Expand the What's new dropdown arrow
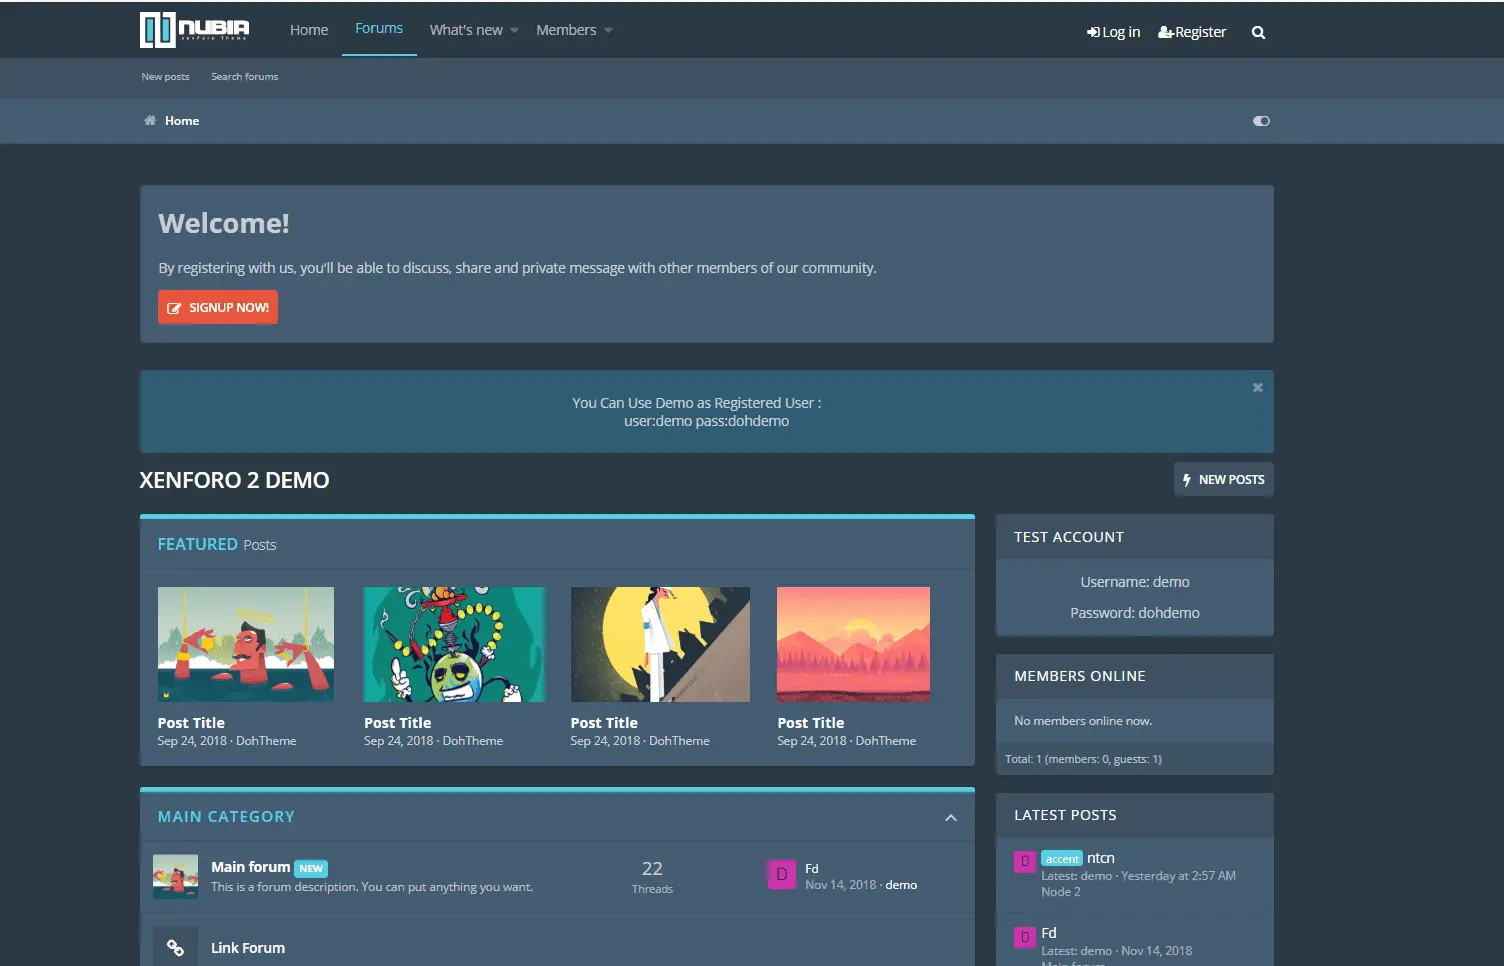1504x966 pixels. point(515,31)
